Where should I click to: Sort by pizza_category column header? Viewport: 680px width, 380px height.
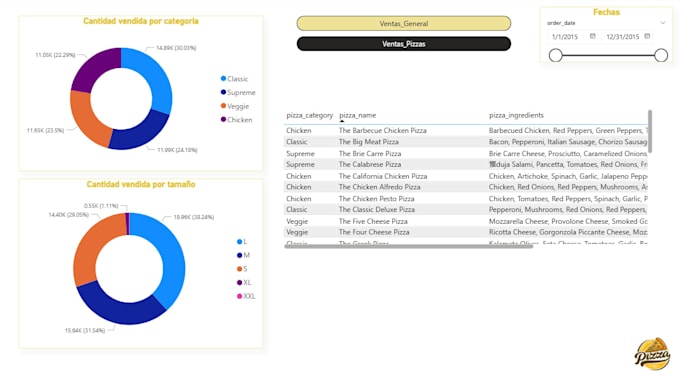pyautogui.click(x=310, y=115)
